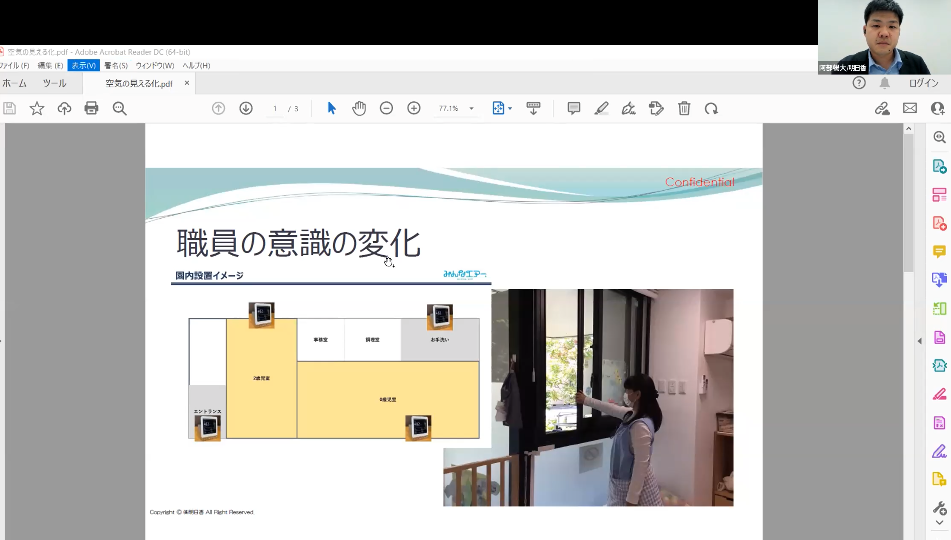Click the Save file icon
Viewport: 951px width, 540px height.
tap(10, 109)
